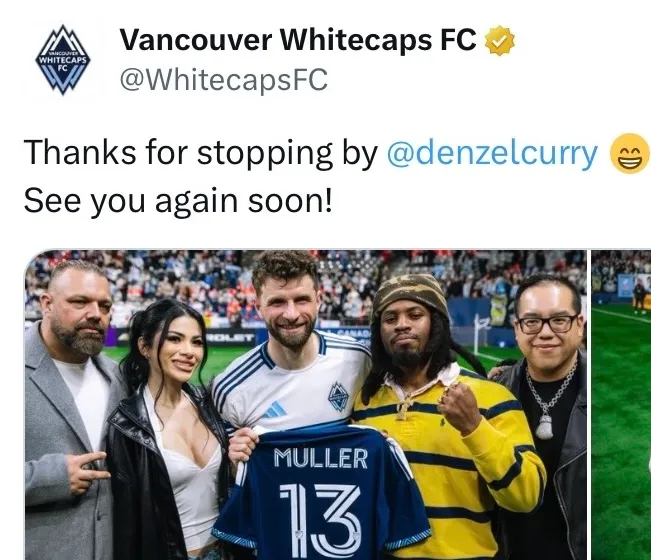Click the Adidas logo on white jersey
The height and width of the screenshot is (560, 651).
[274, 410]
